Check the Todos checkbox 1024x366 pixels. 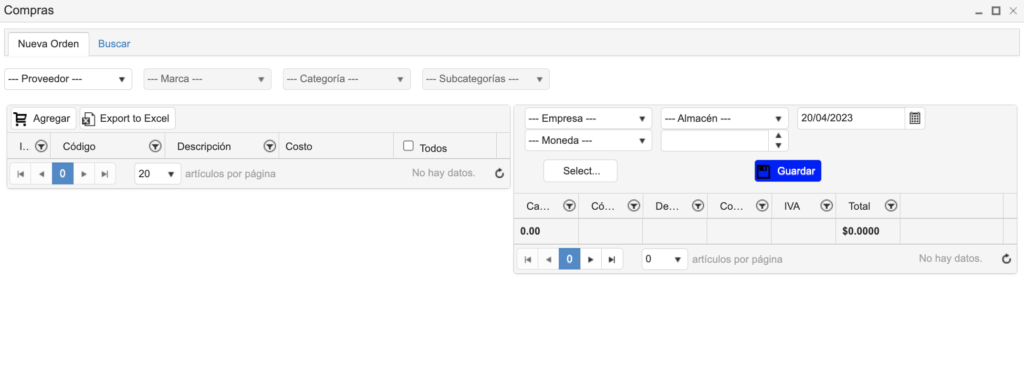click(408, 146)
